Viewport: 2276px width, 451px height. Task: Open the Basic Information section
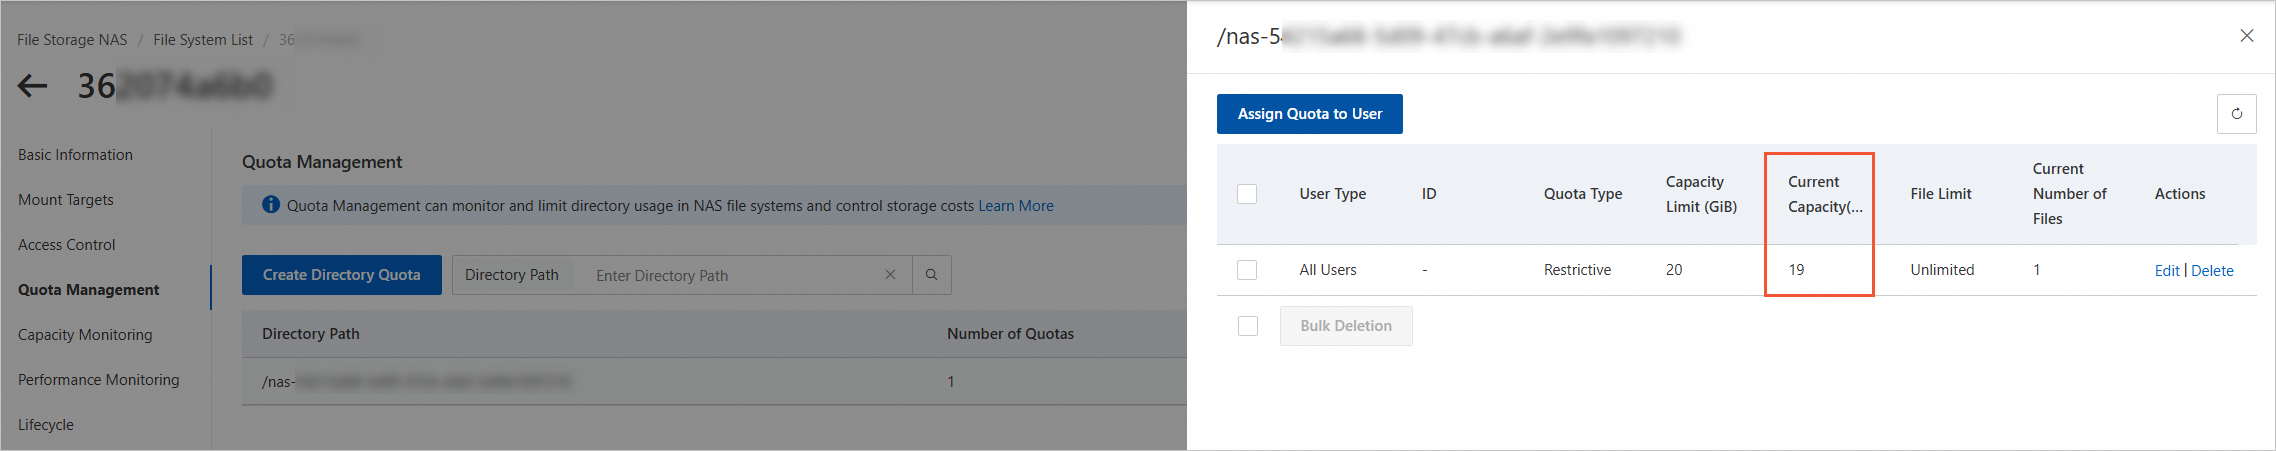coord(75,155)
